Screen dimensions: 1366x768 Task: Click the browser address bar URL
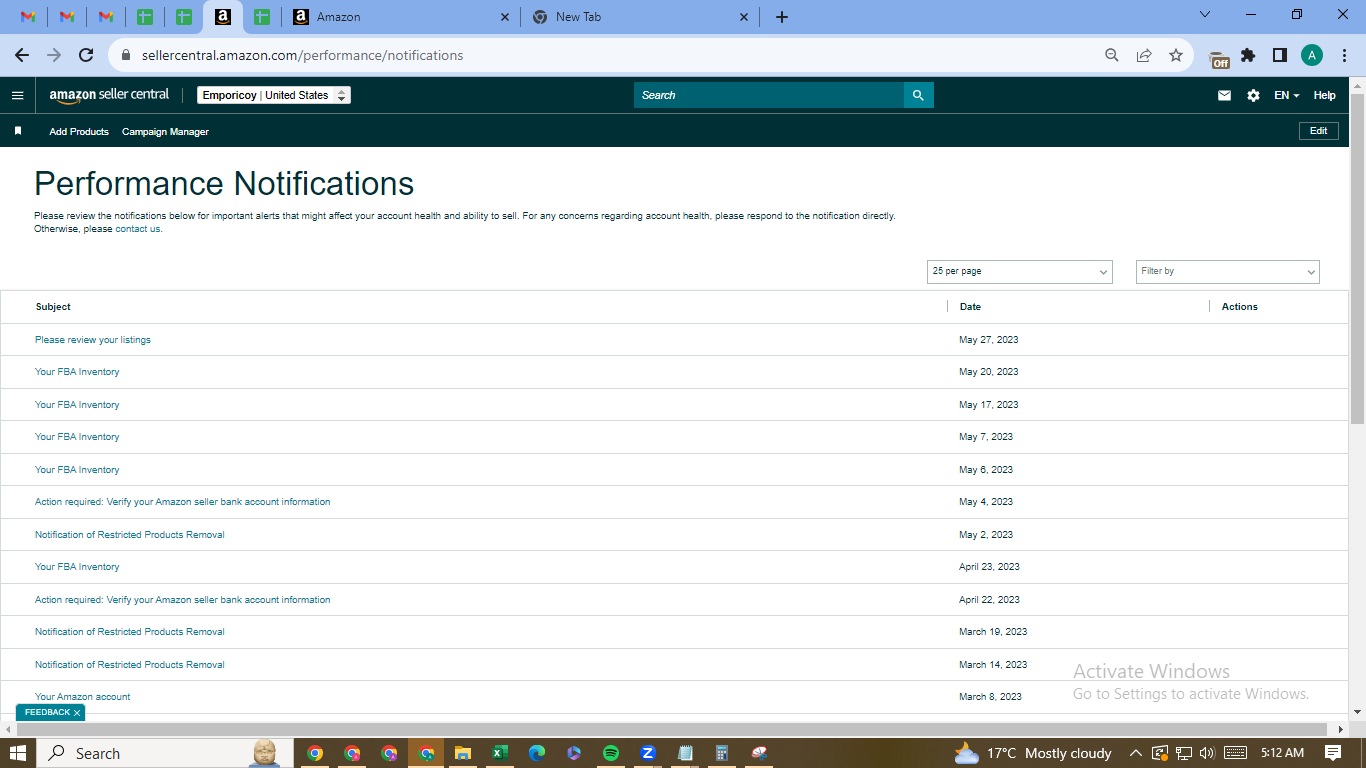pos(300,55)
